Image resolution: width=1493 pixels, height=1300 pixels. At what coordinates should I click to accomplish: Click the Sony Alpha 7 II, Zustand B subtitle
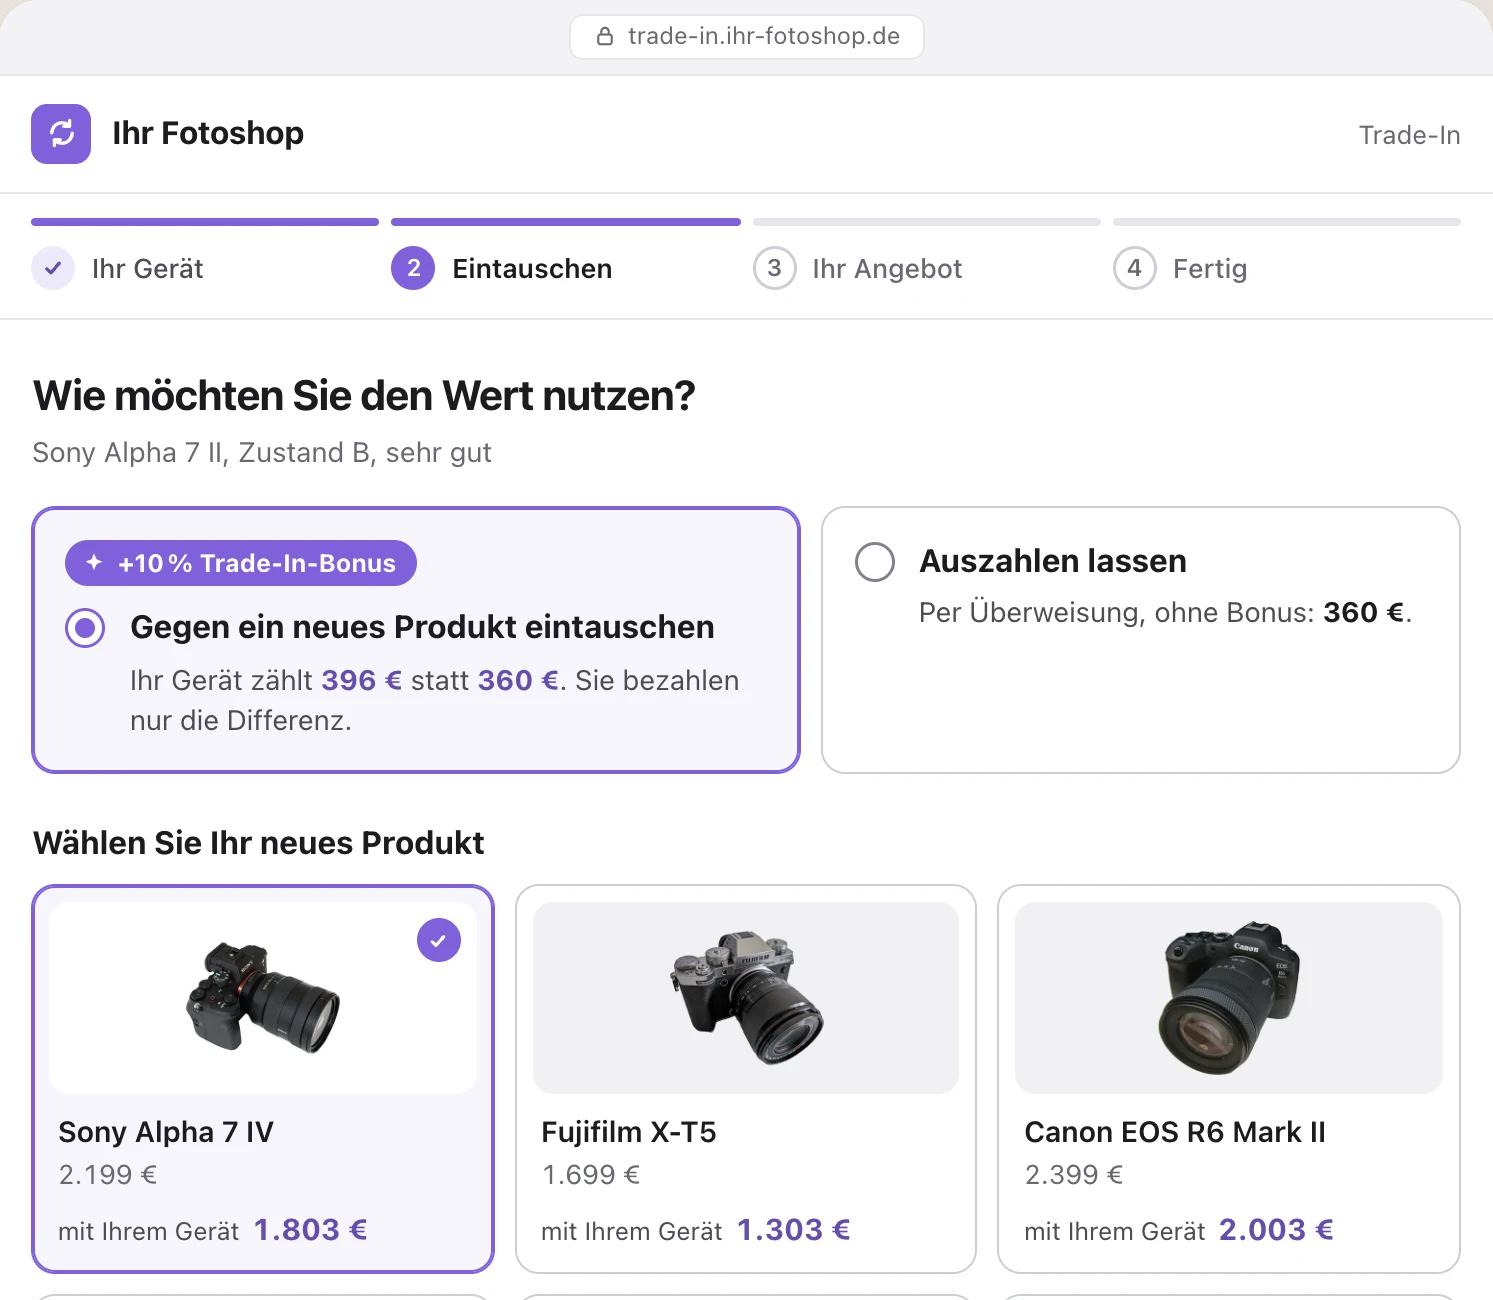[262, 453]
